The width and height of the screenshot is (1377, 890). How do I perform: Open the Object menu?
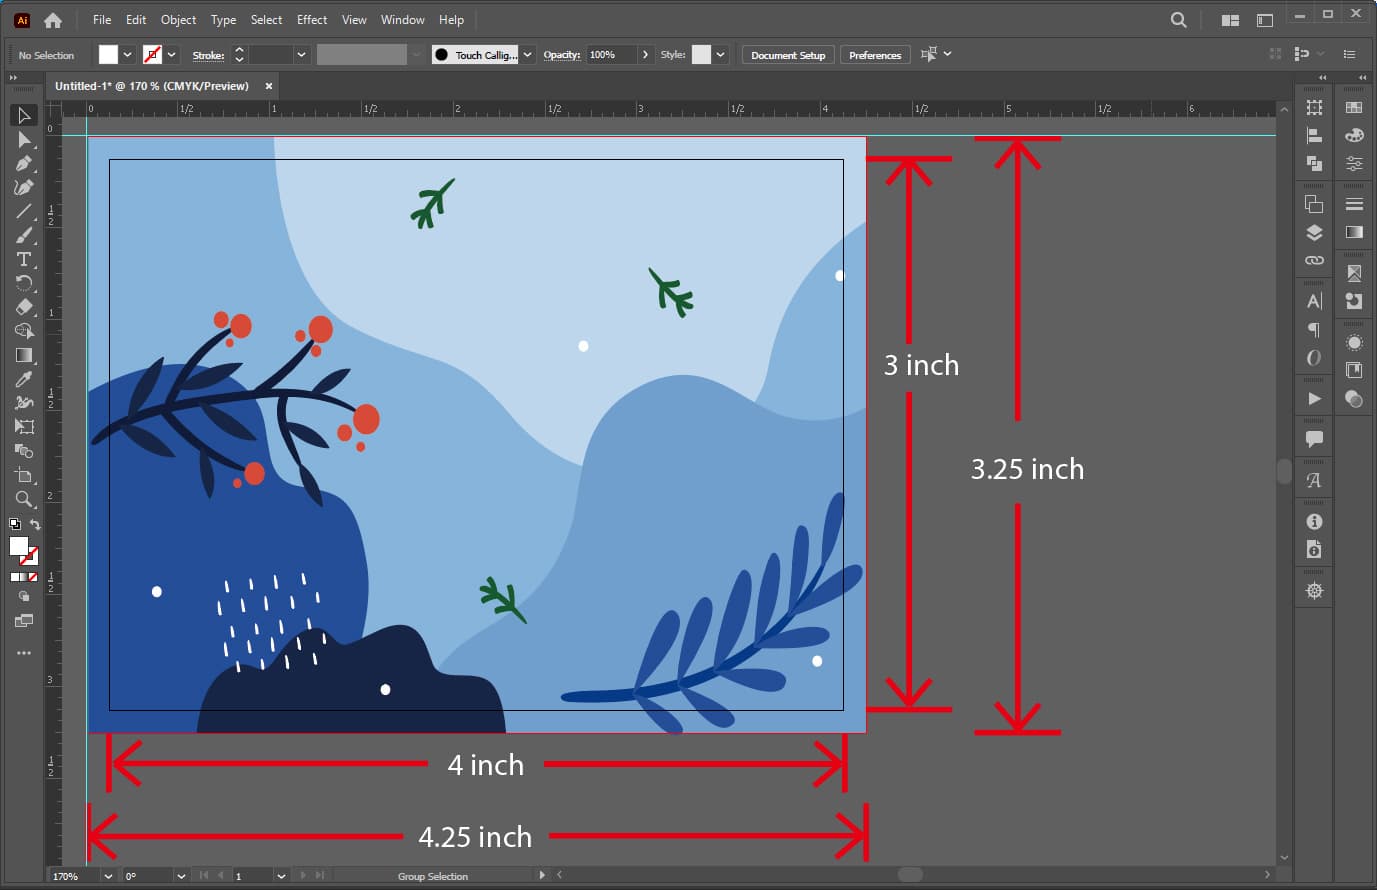point(178,19)
